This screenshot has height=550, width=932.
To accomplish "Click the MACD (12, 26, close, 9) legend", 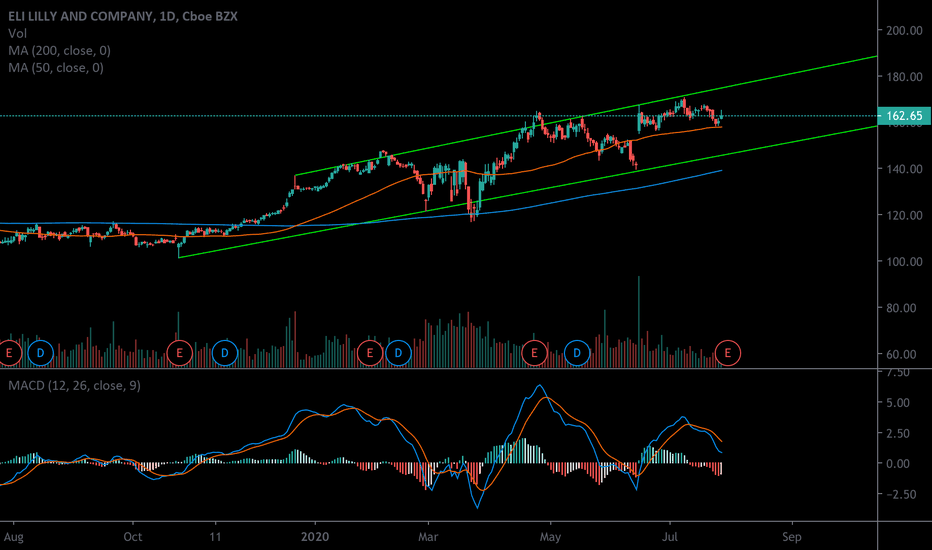I will [74, 386].
